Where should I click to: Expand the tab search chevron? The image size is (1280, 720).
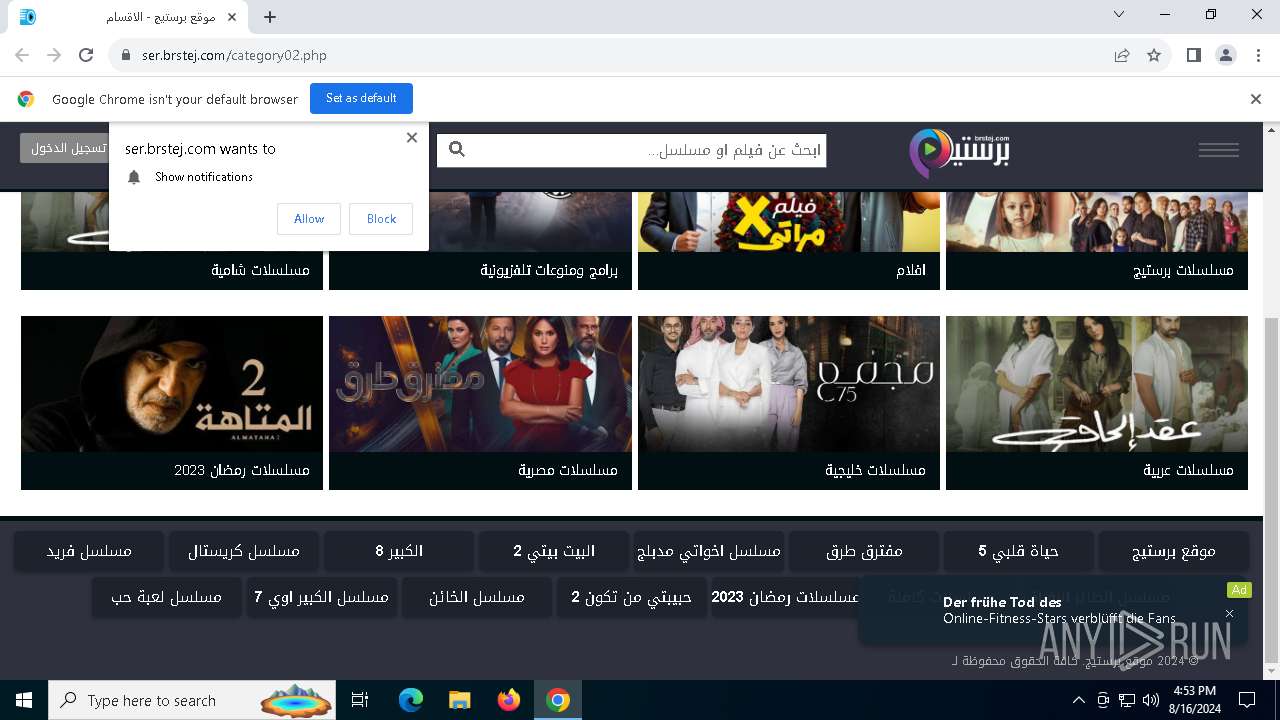1119,14
